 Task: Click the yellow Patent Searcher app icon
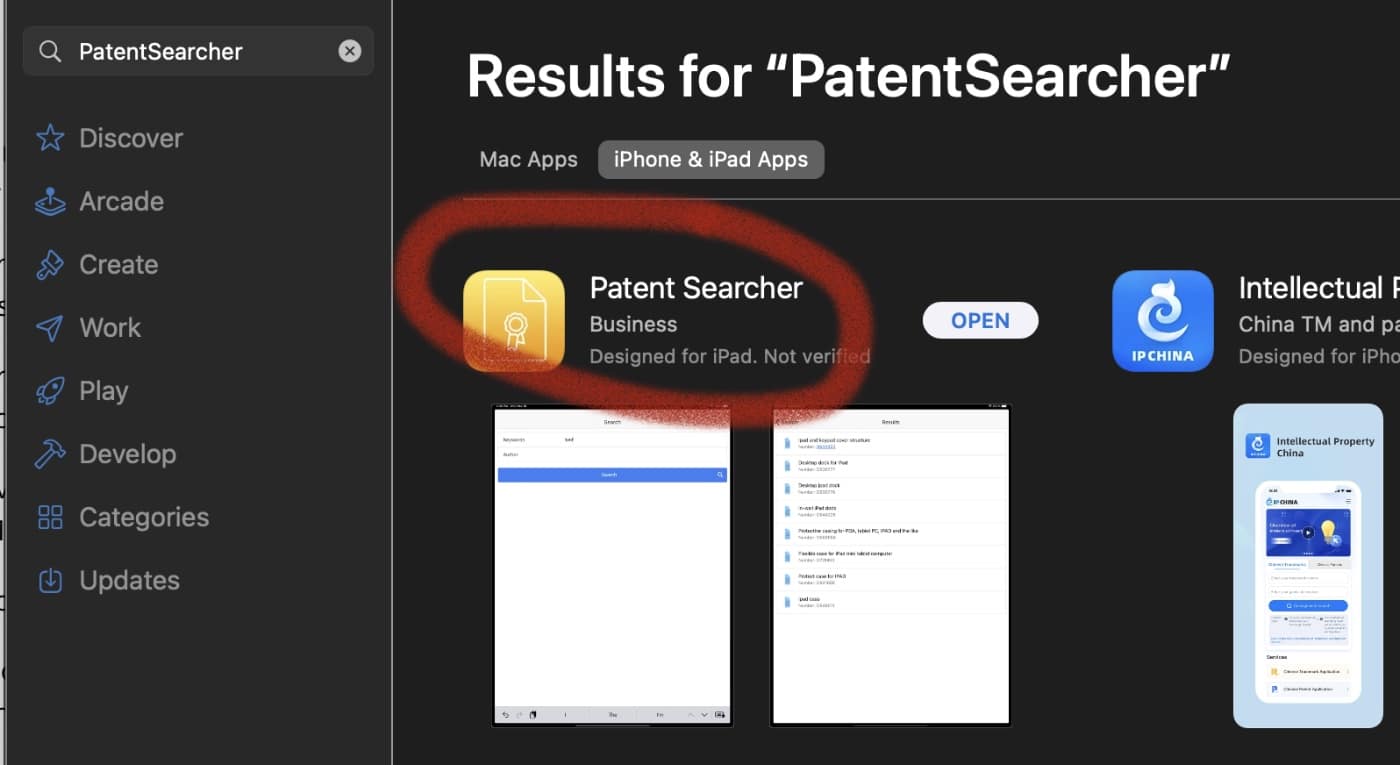514,321
